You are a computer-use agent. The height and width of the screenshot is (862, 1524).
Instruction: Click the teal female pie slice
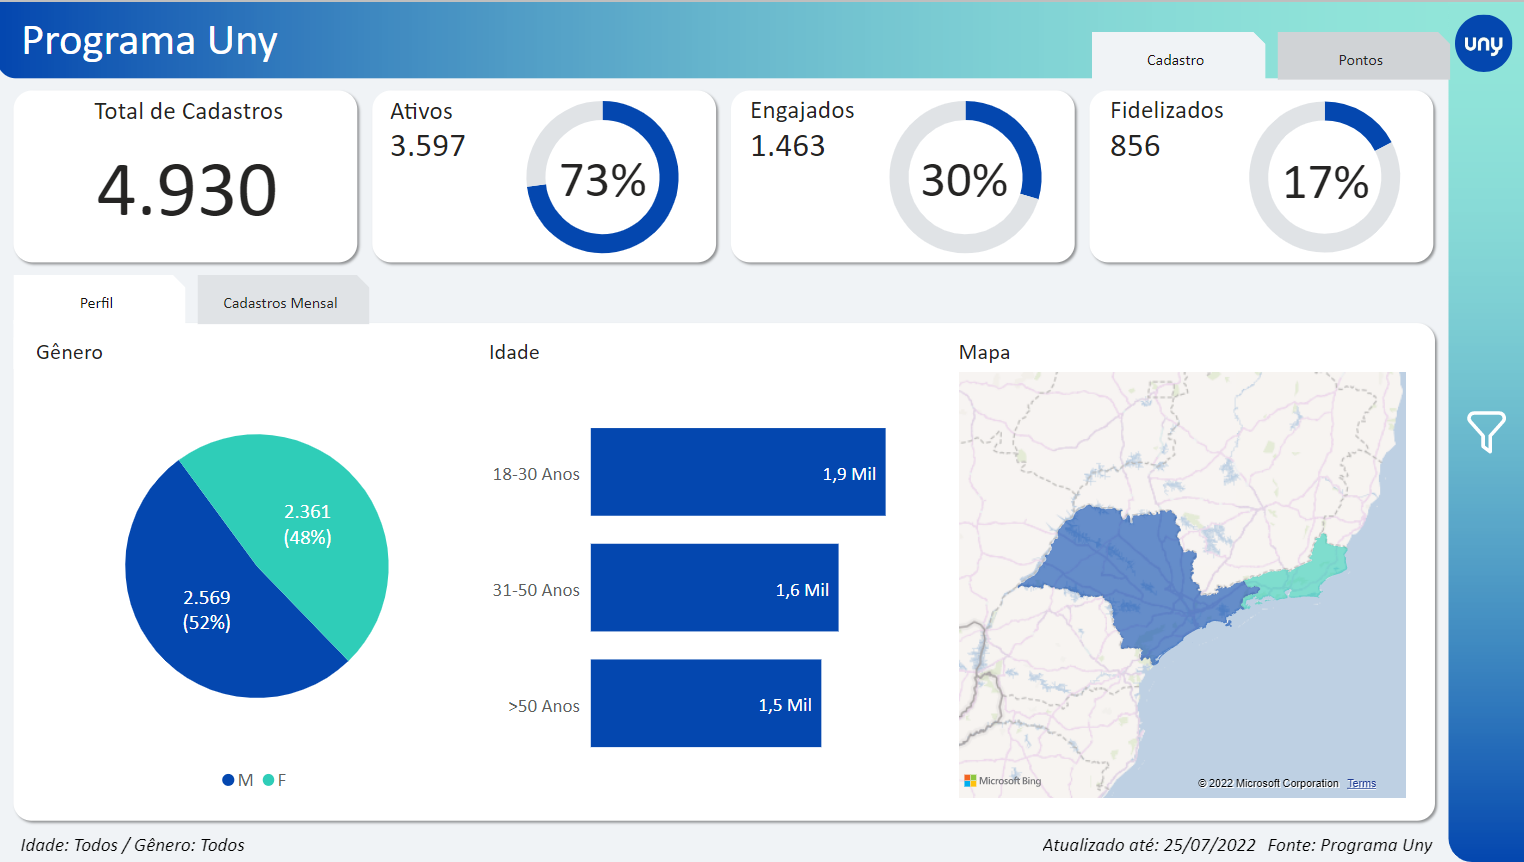(x=310, y=520)
